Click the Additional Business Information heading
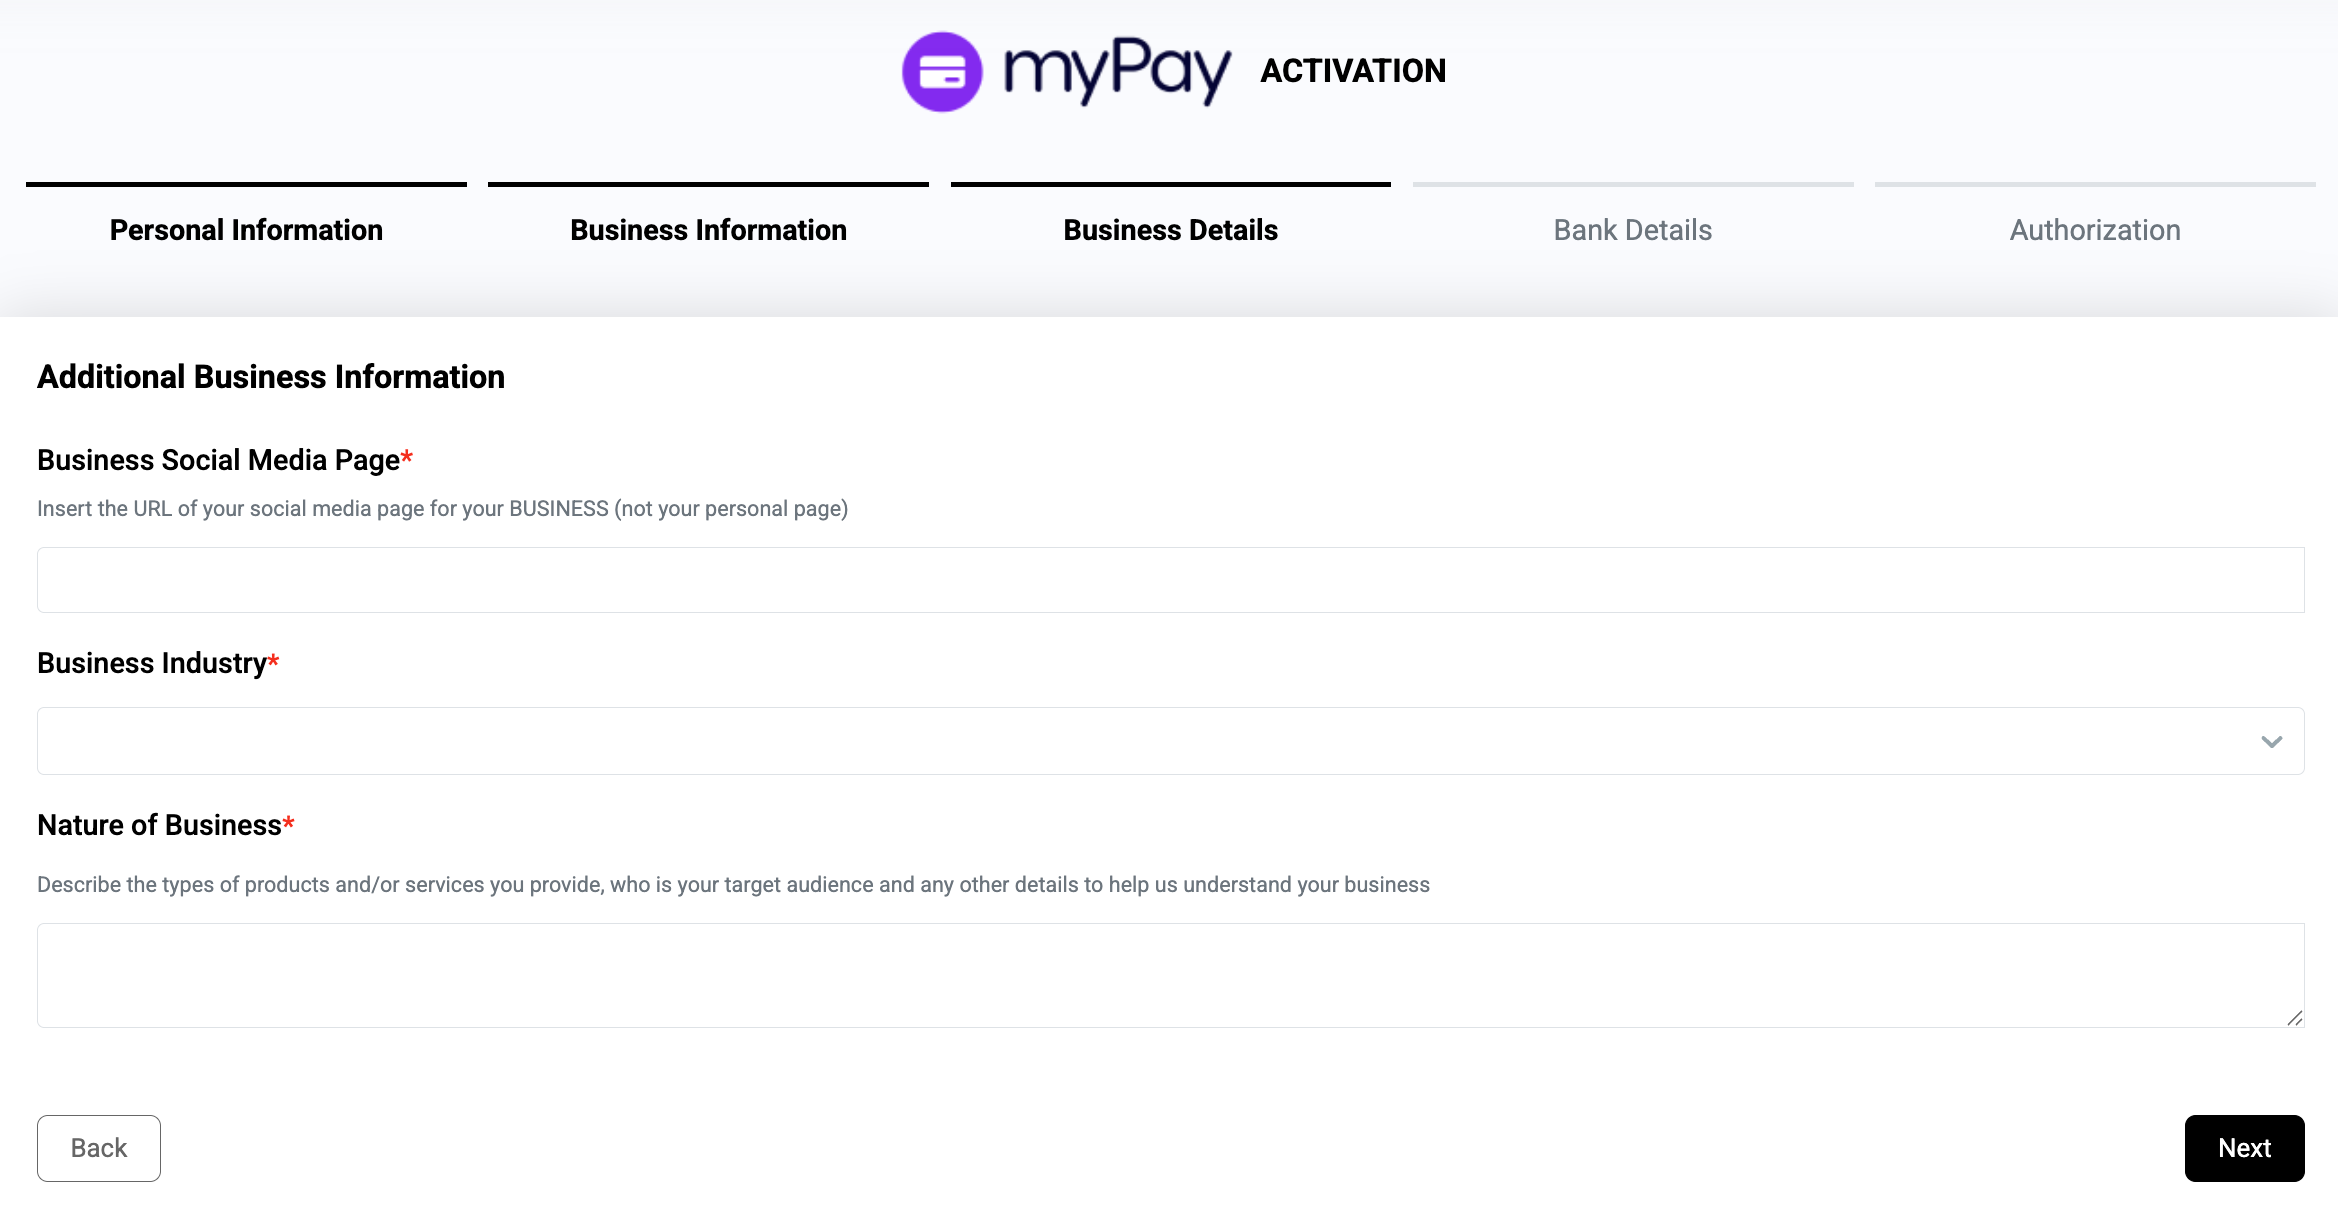This screenshot has height=1222, width=2338. [271, 377]
